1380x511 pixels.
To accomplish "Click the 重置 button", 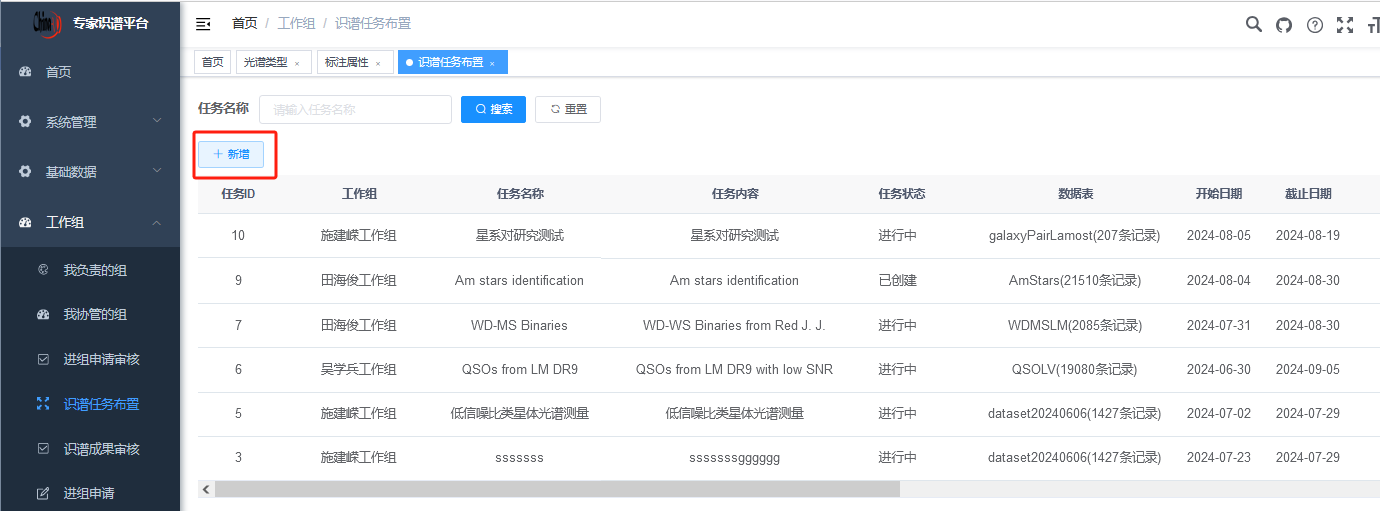I will [x=567, y=109].
